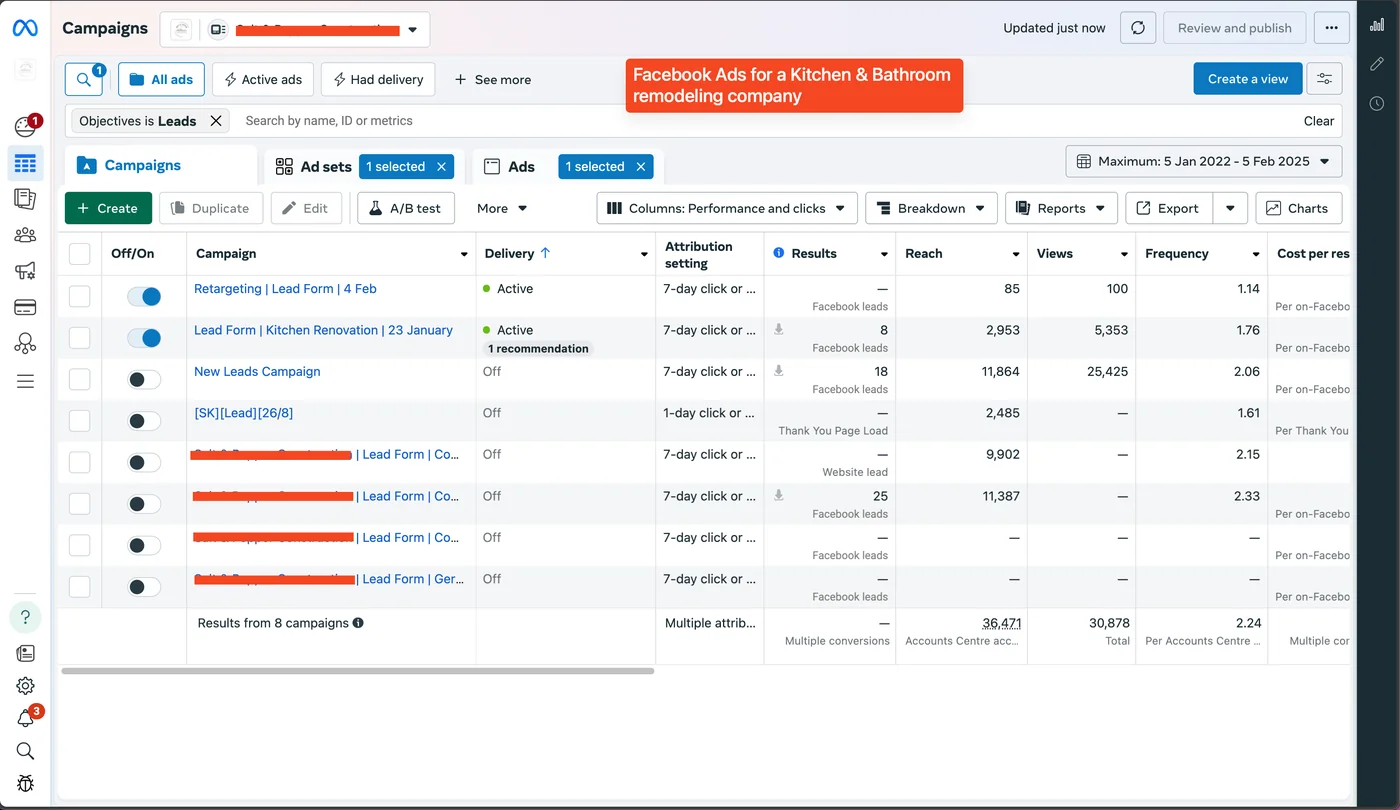Click the search magnifier icon in left sidebar

[25, 751]
